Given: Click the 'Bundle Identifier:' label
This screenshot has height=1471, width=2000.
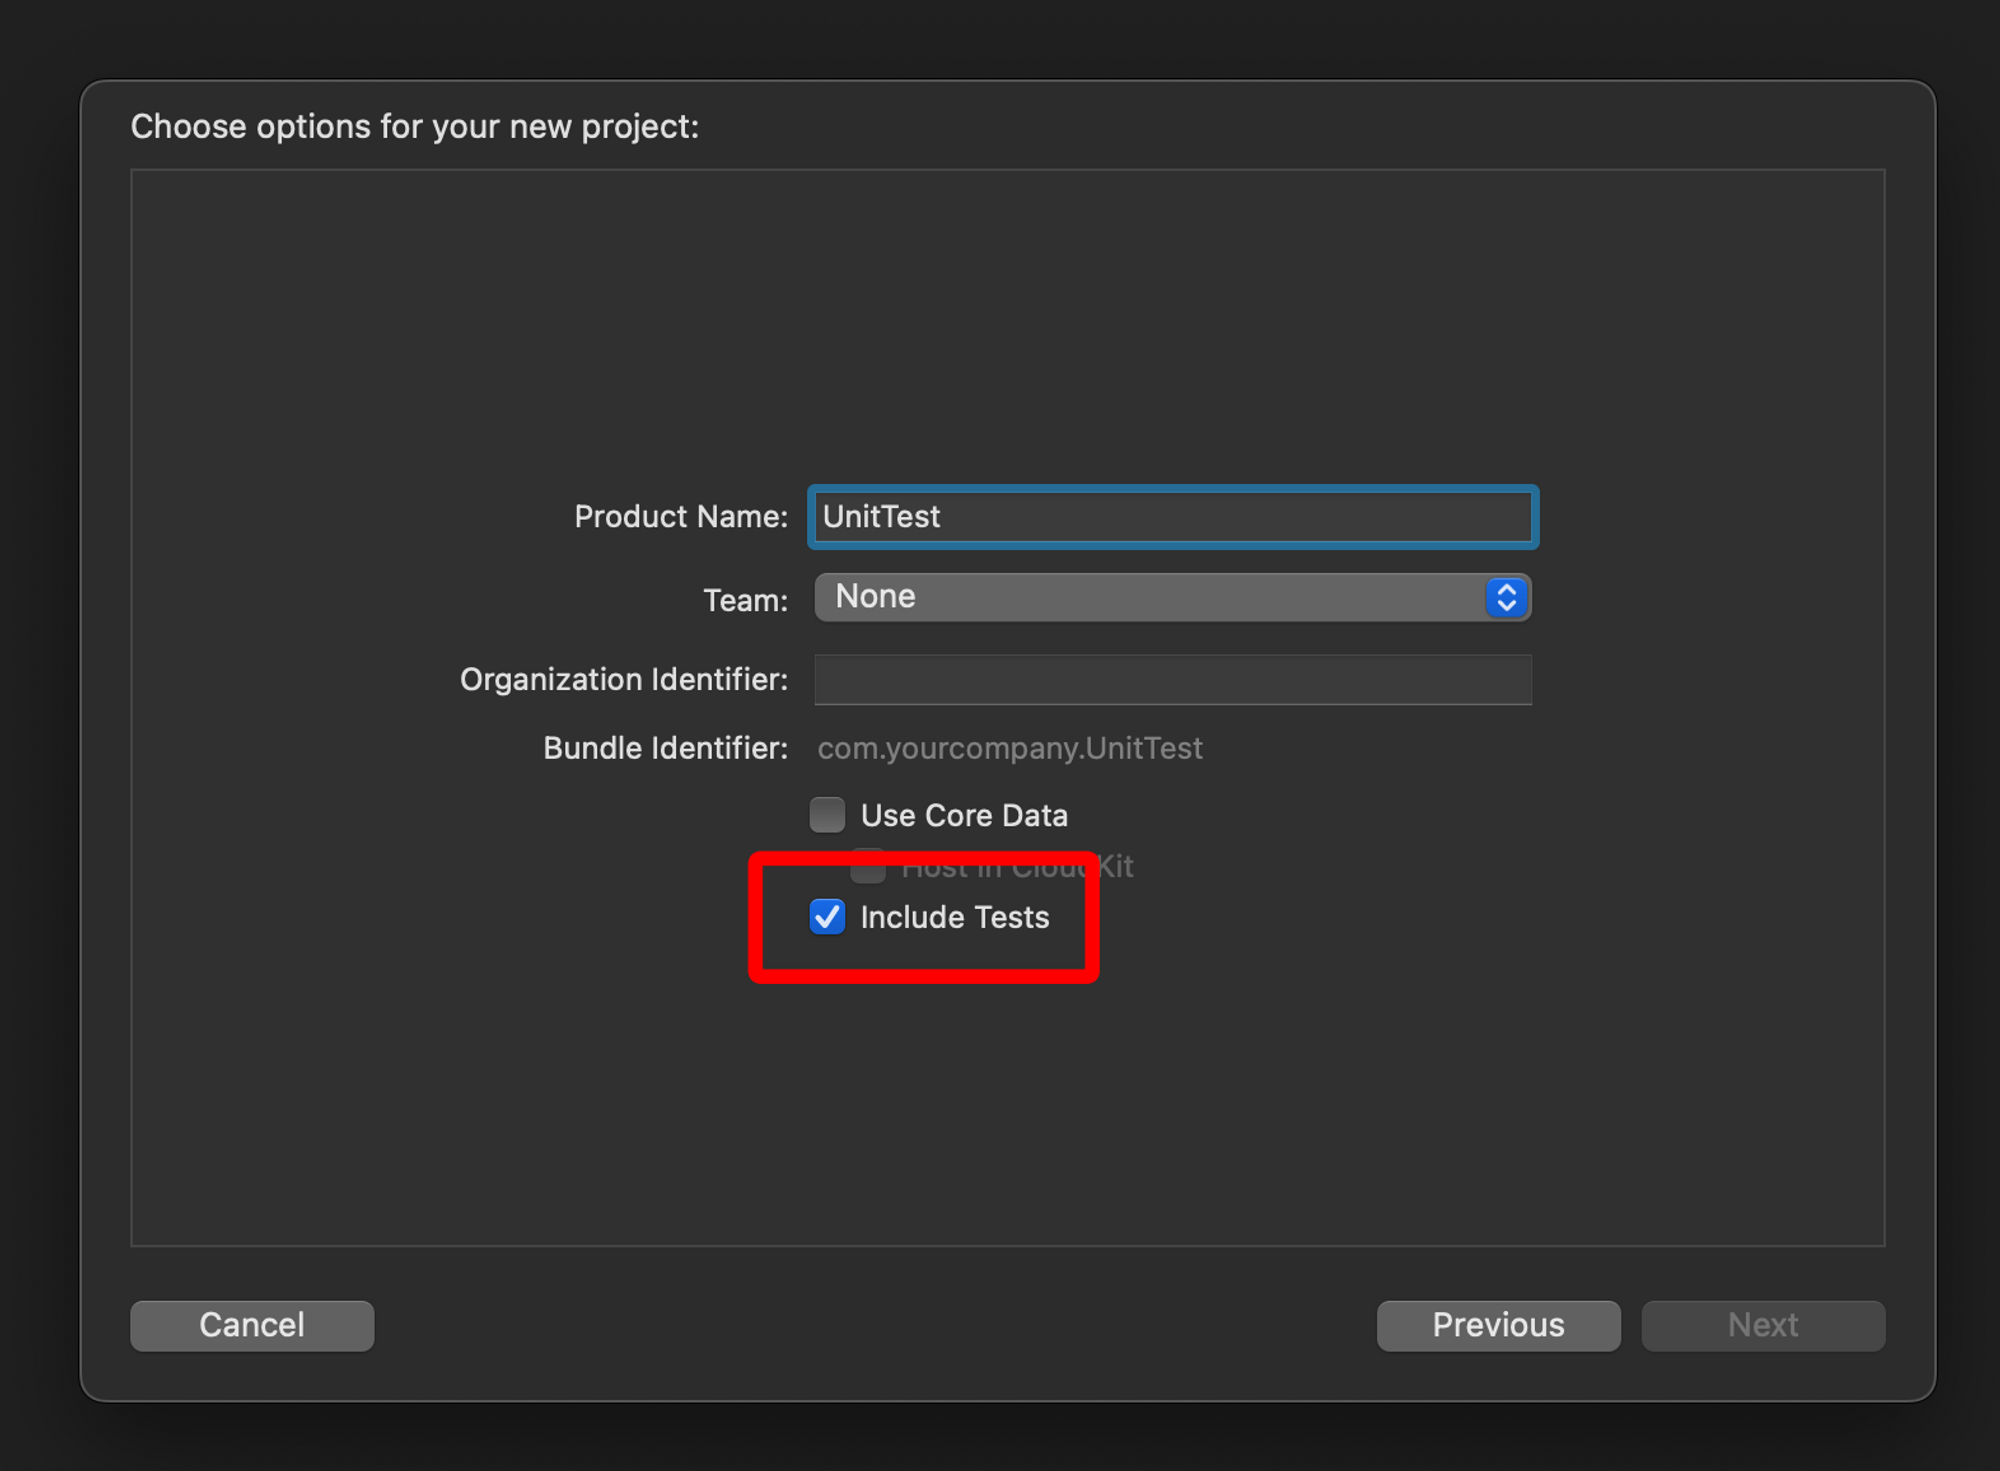Looking at the screenshot, I should click(665, 749).
